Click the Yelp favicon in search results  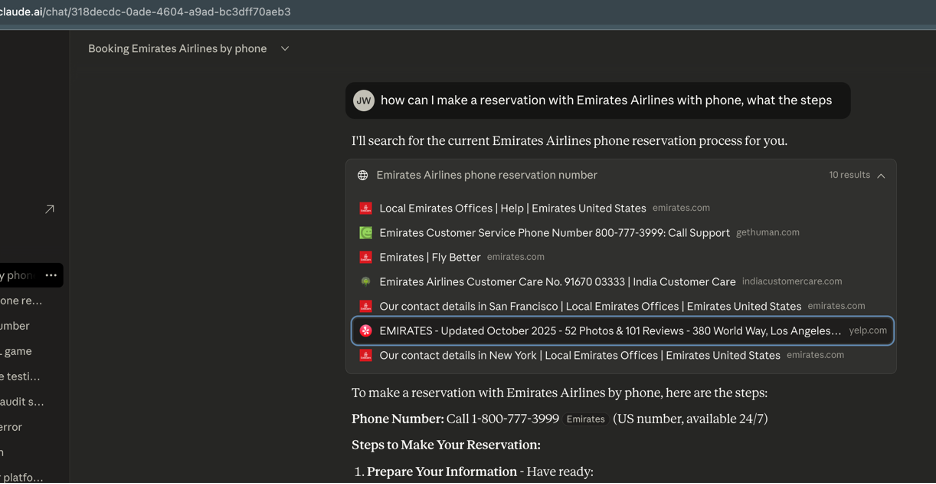tap(365, 331)
